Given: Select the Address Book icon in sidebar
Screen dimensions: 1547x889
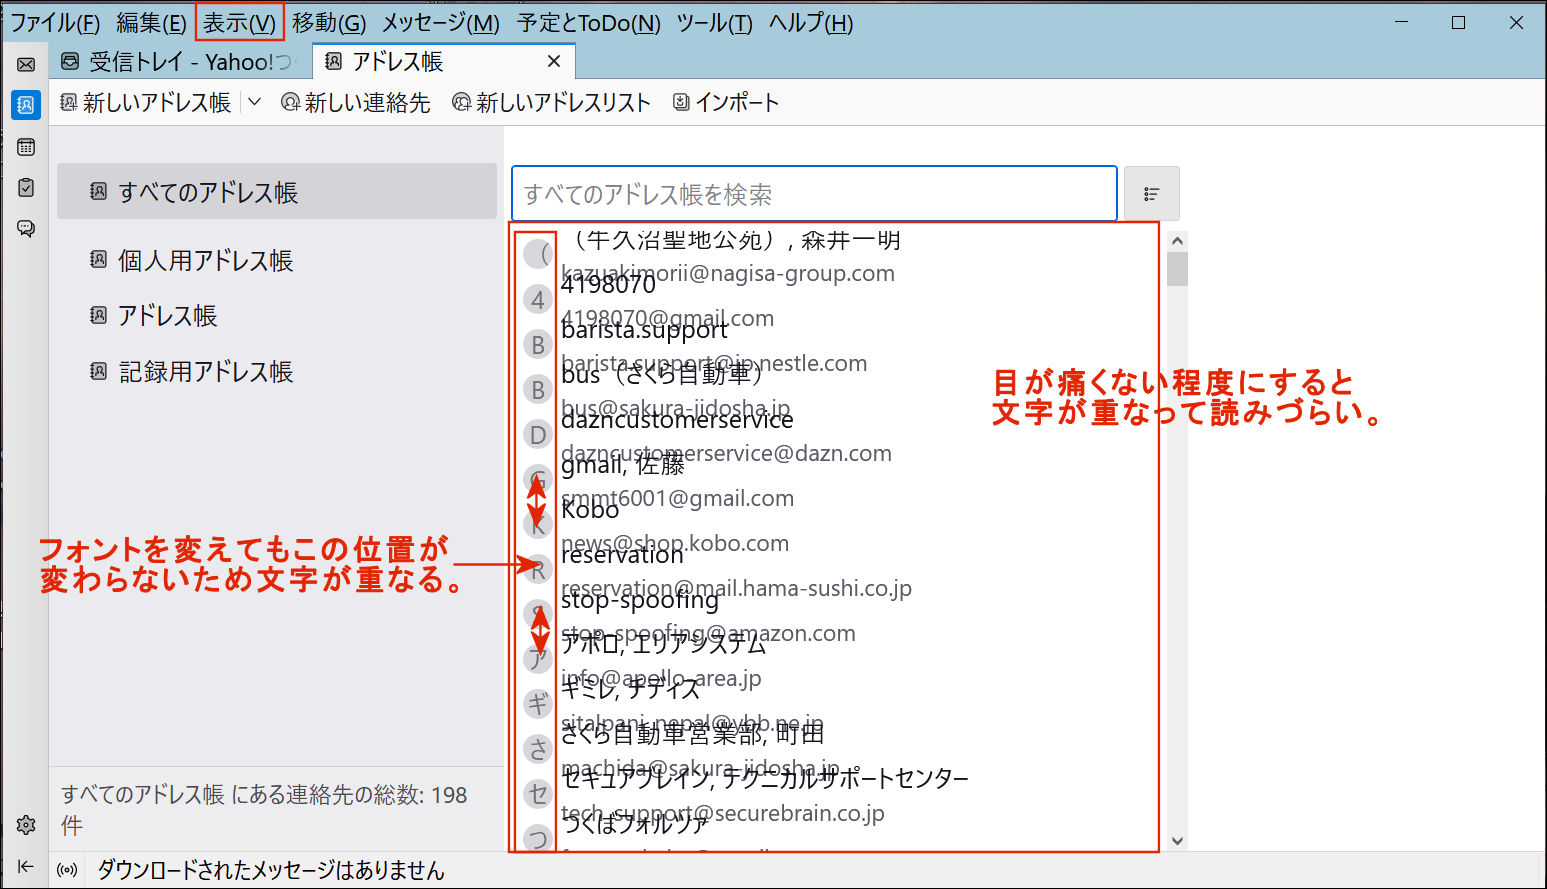Looking at the screenshot, I should pos(26,105).
